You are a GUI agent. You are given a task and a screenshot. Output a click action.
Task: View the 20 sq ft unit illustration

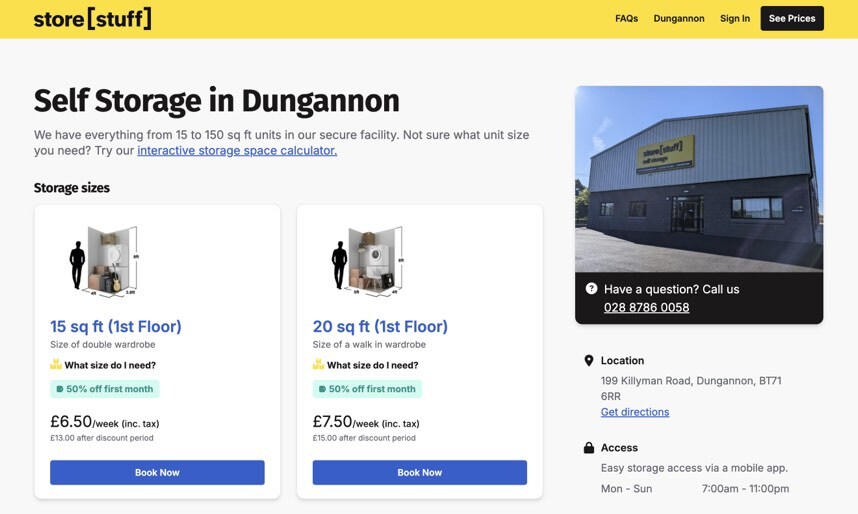[x=368, y=262]
